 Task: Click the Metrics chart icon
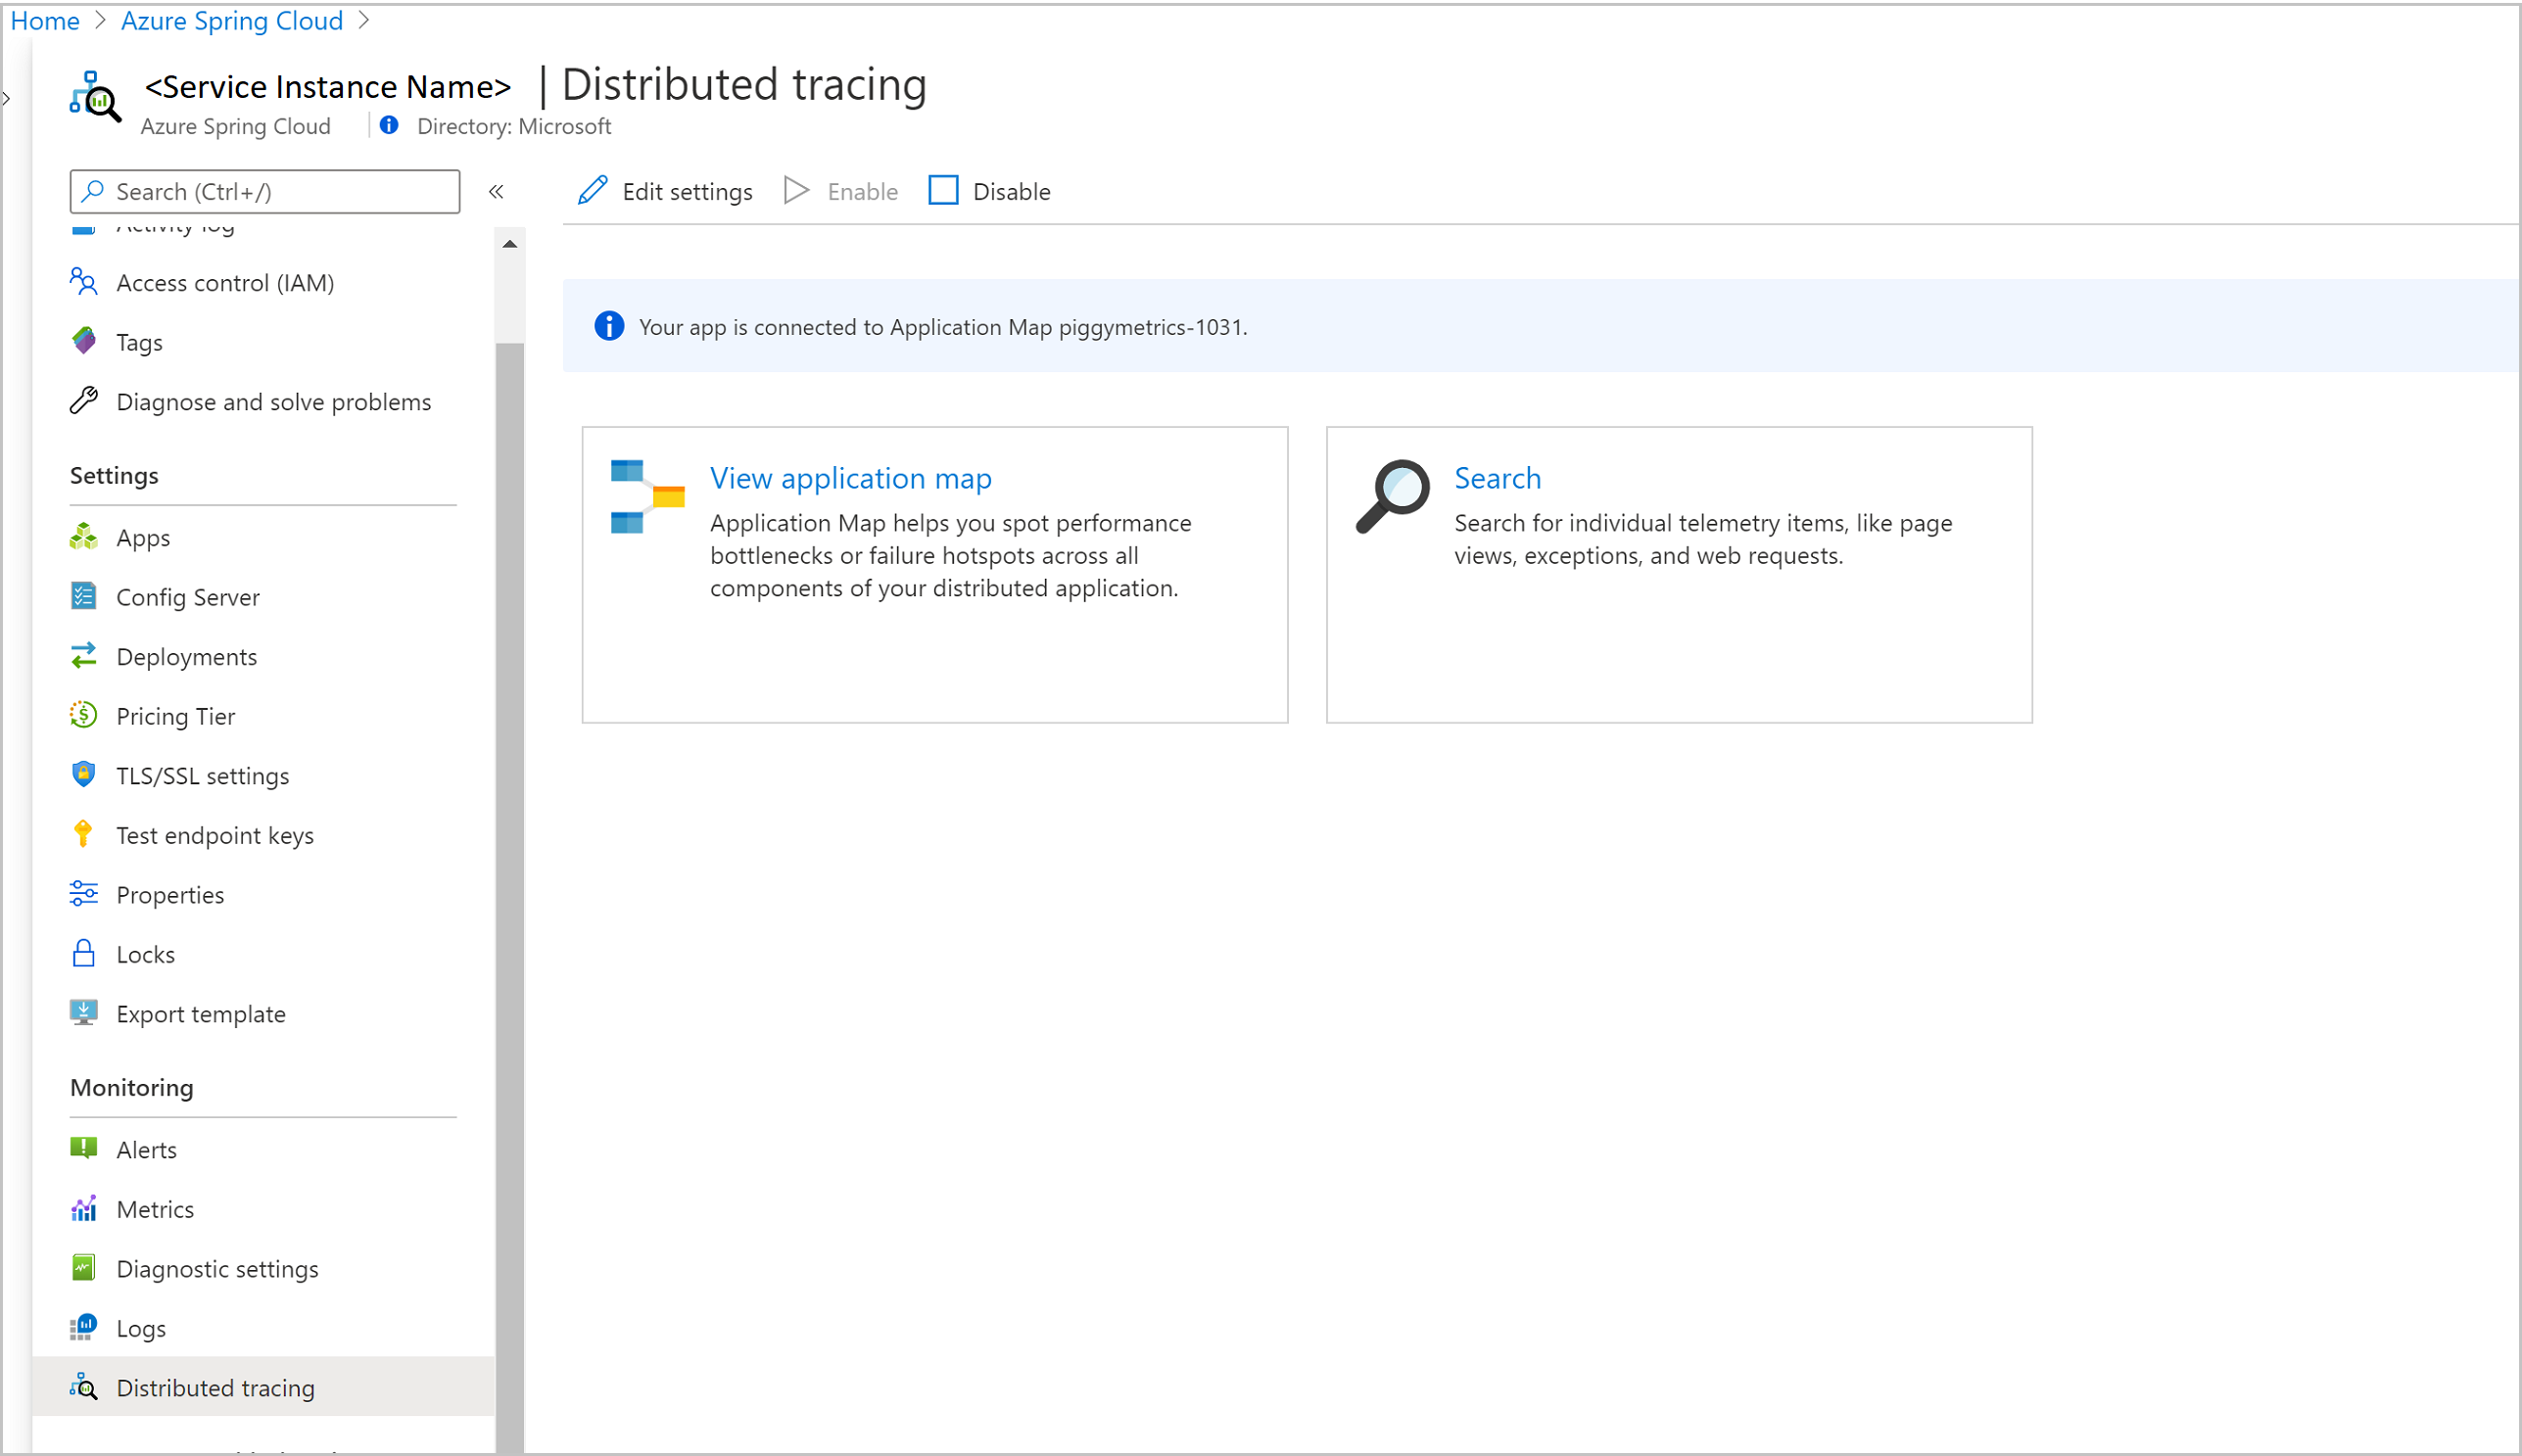[x=84, y=1208]
